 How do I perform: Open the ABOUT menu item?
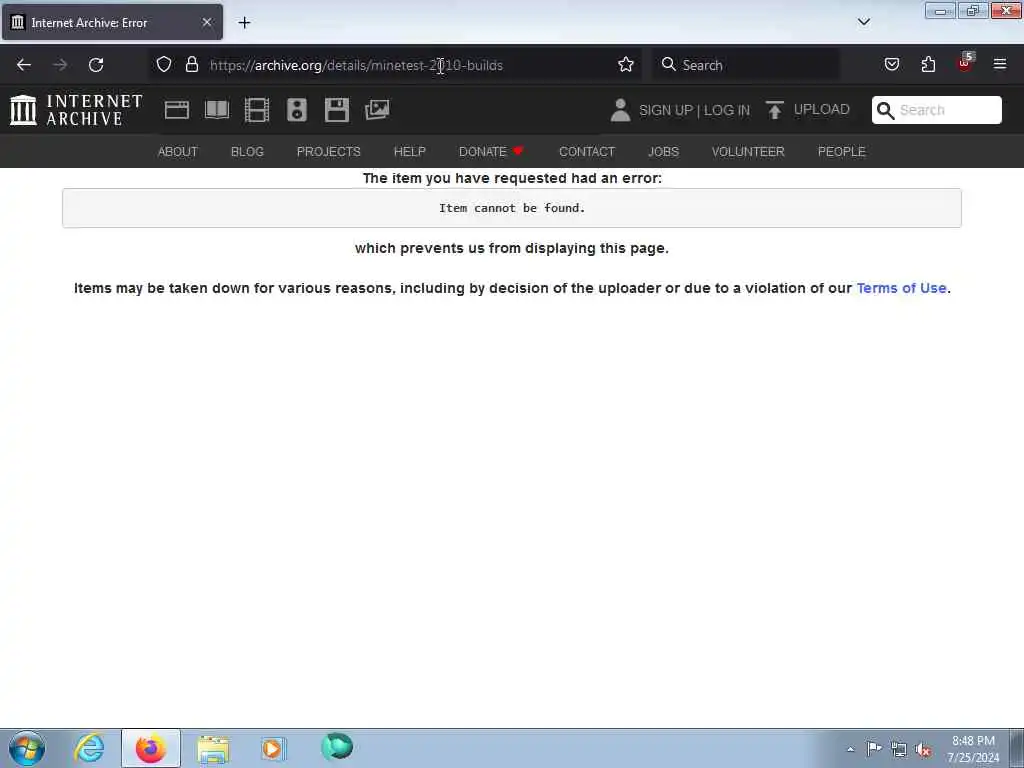[x=178, y=152]
